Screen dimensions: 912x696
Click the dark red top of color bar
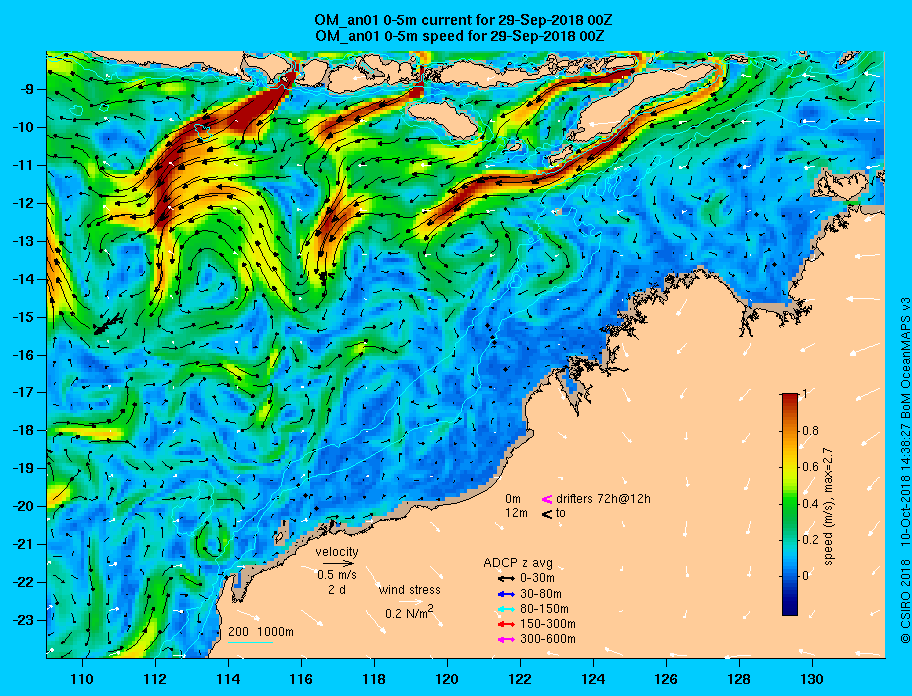790,398
